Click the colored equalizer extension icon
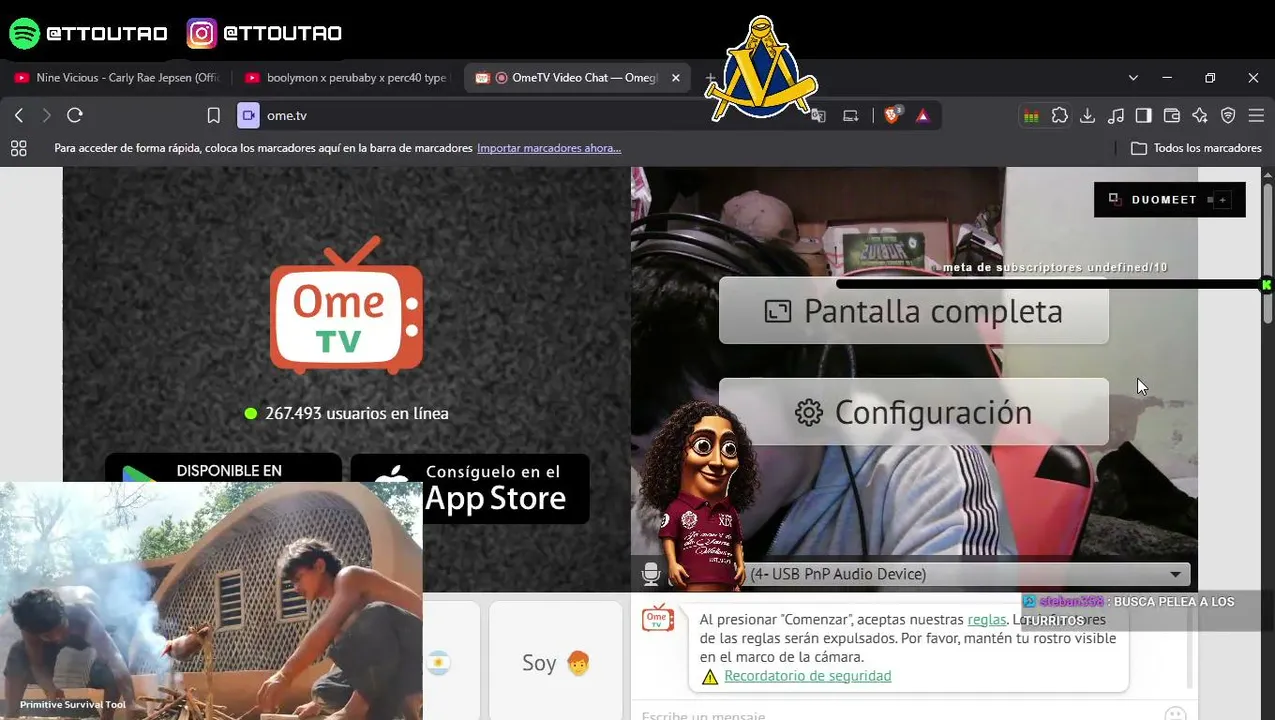 [1031, 116]
